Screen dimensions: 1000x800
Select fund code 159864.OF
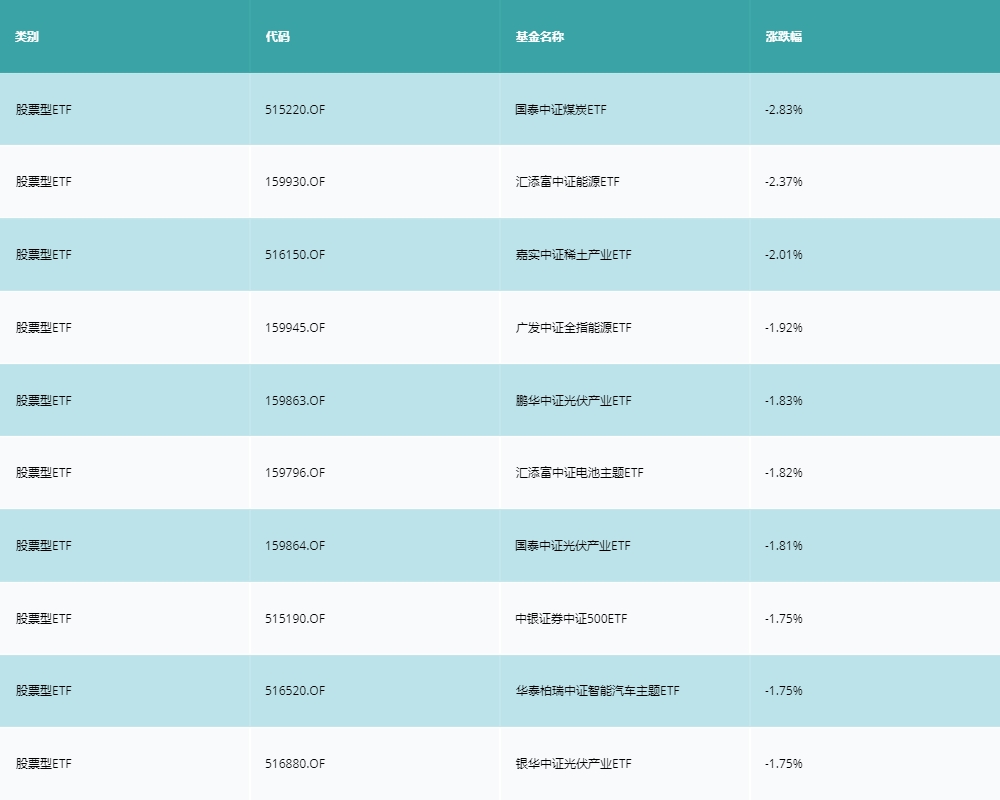pos(295,545)
